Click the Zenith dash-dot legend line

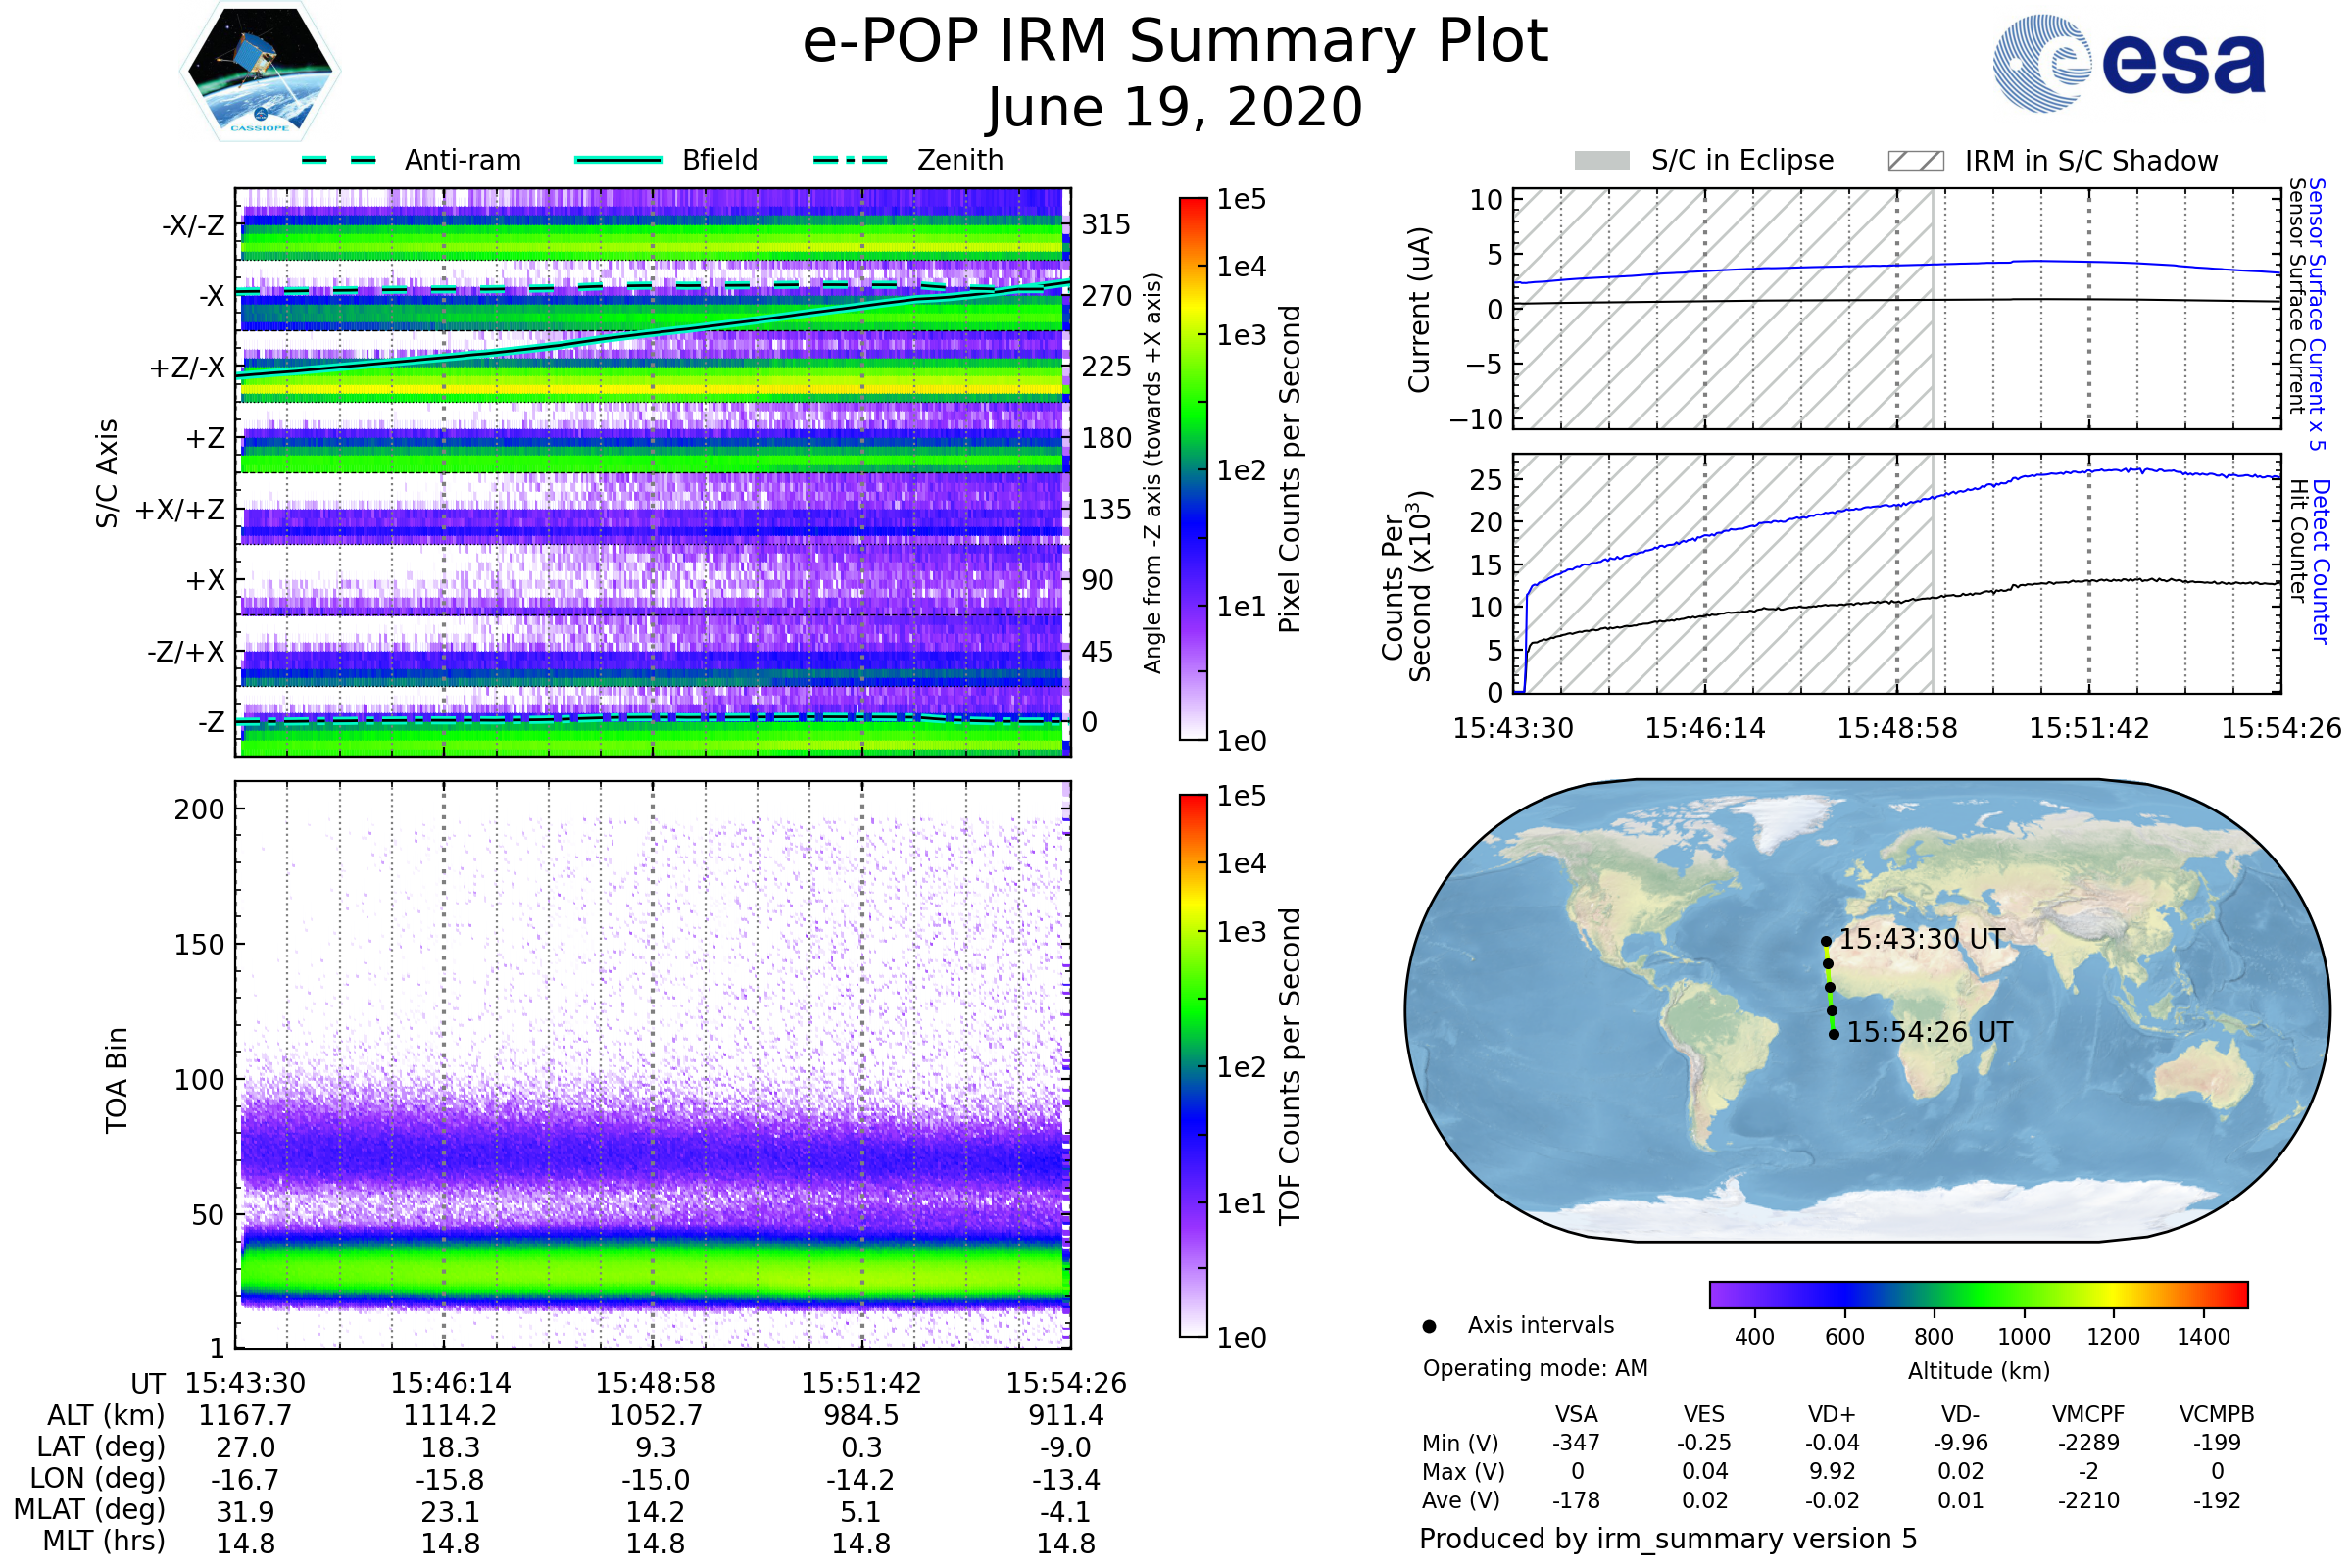point(850,160)
